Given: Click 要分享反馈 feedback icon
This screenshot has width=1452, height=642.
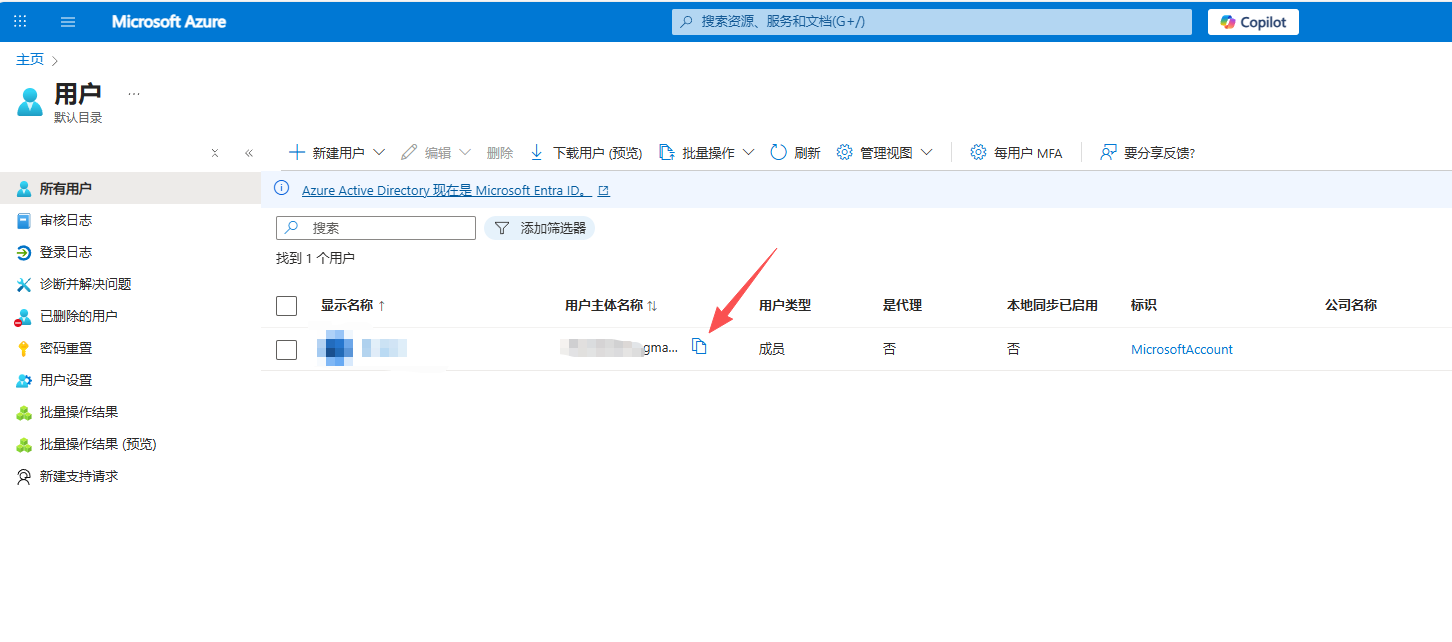Looking at the screenshot, I should click(x=1108, y=153).
